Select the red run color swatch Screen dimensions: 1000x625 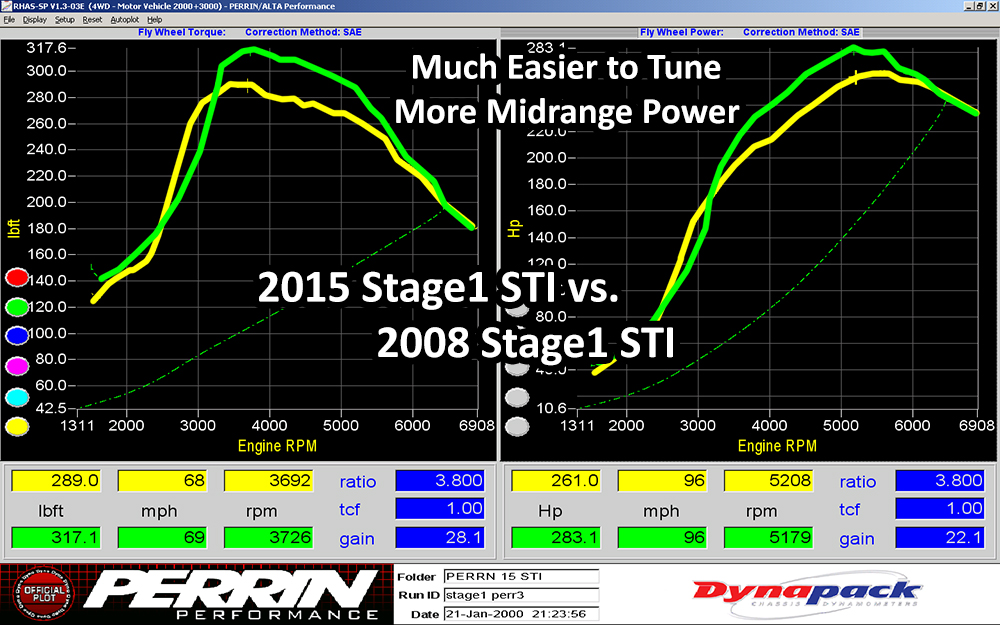pyautogui.click(x=17, y=277)
